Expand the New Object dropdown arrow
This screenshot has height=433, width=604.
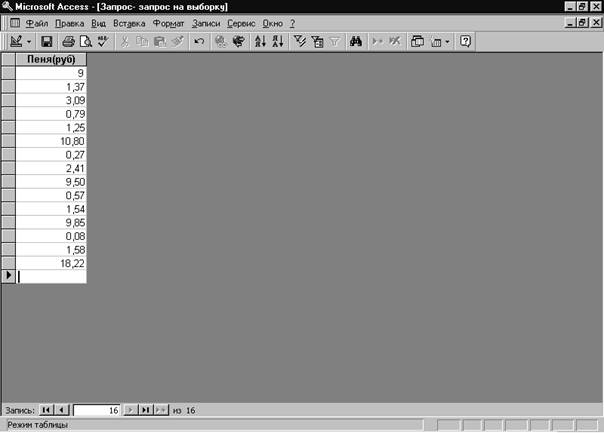pyautogui.click(x=447, y=42)
